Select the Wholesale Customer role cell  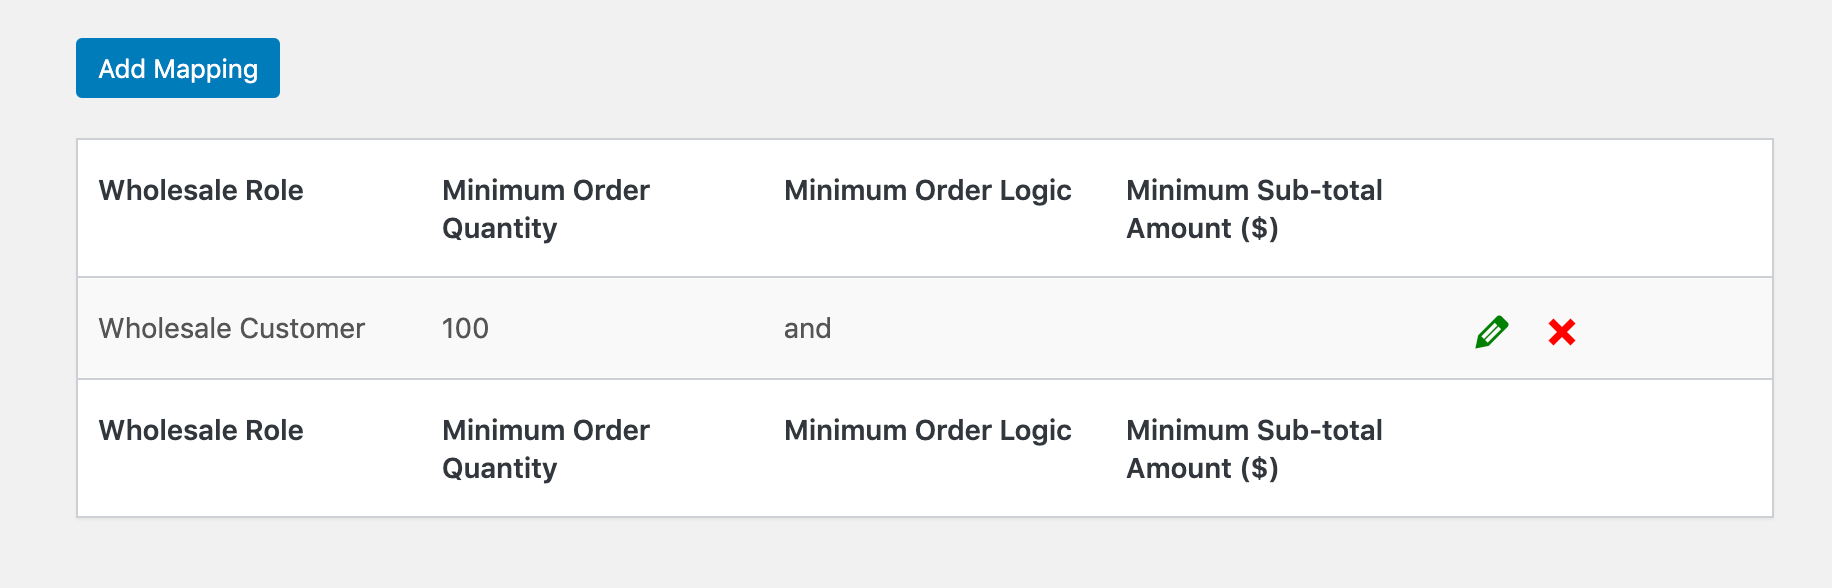pos(232,328)
